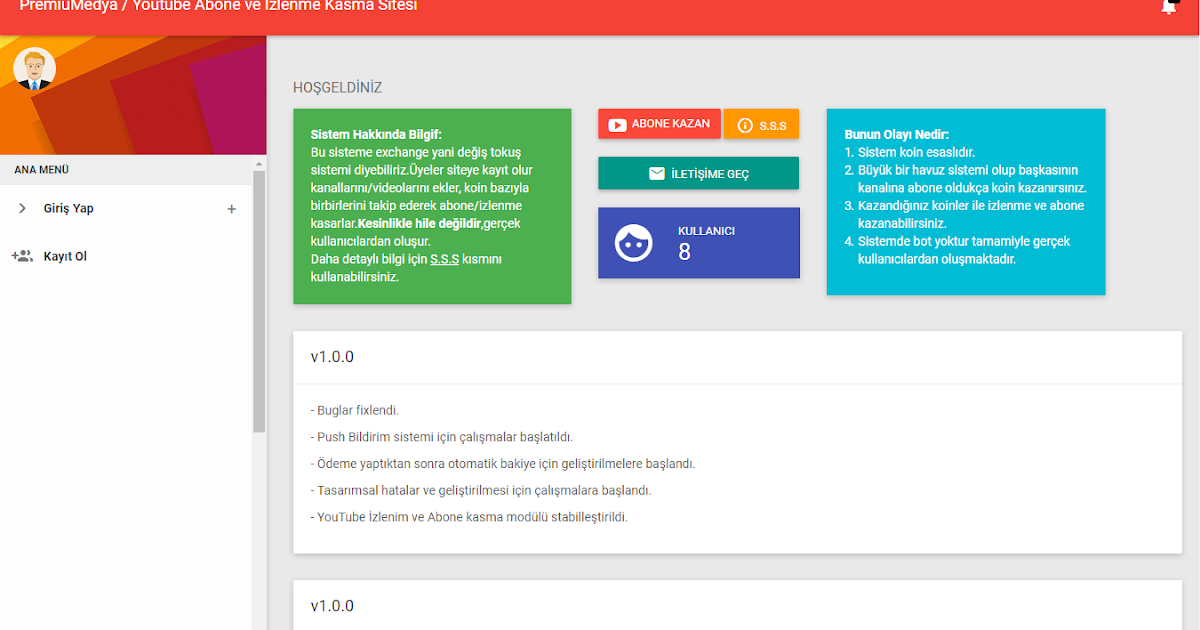Open the Giriş Yap menu item

[126, 208]
